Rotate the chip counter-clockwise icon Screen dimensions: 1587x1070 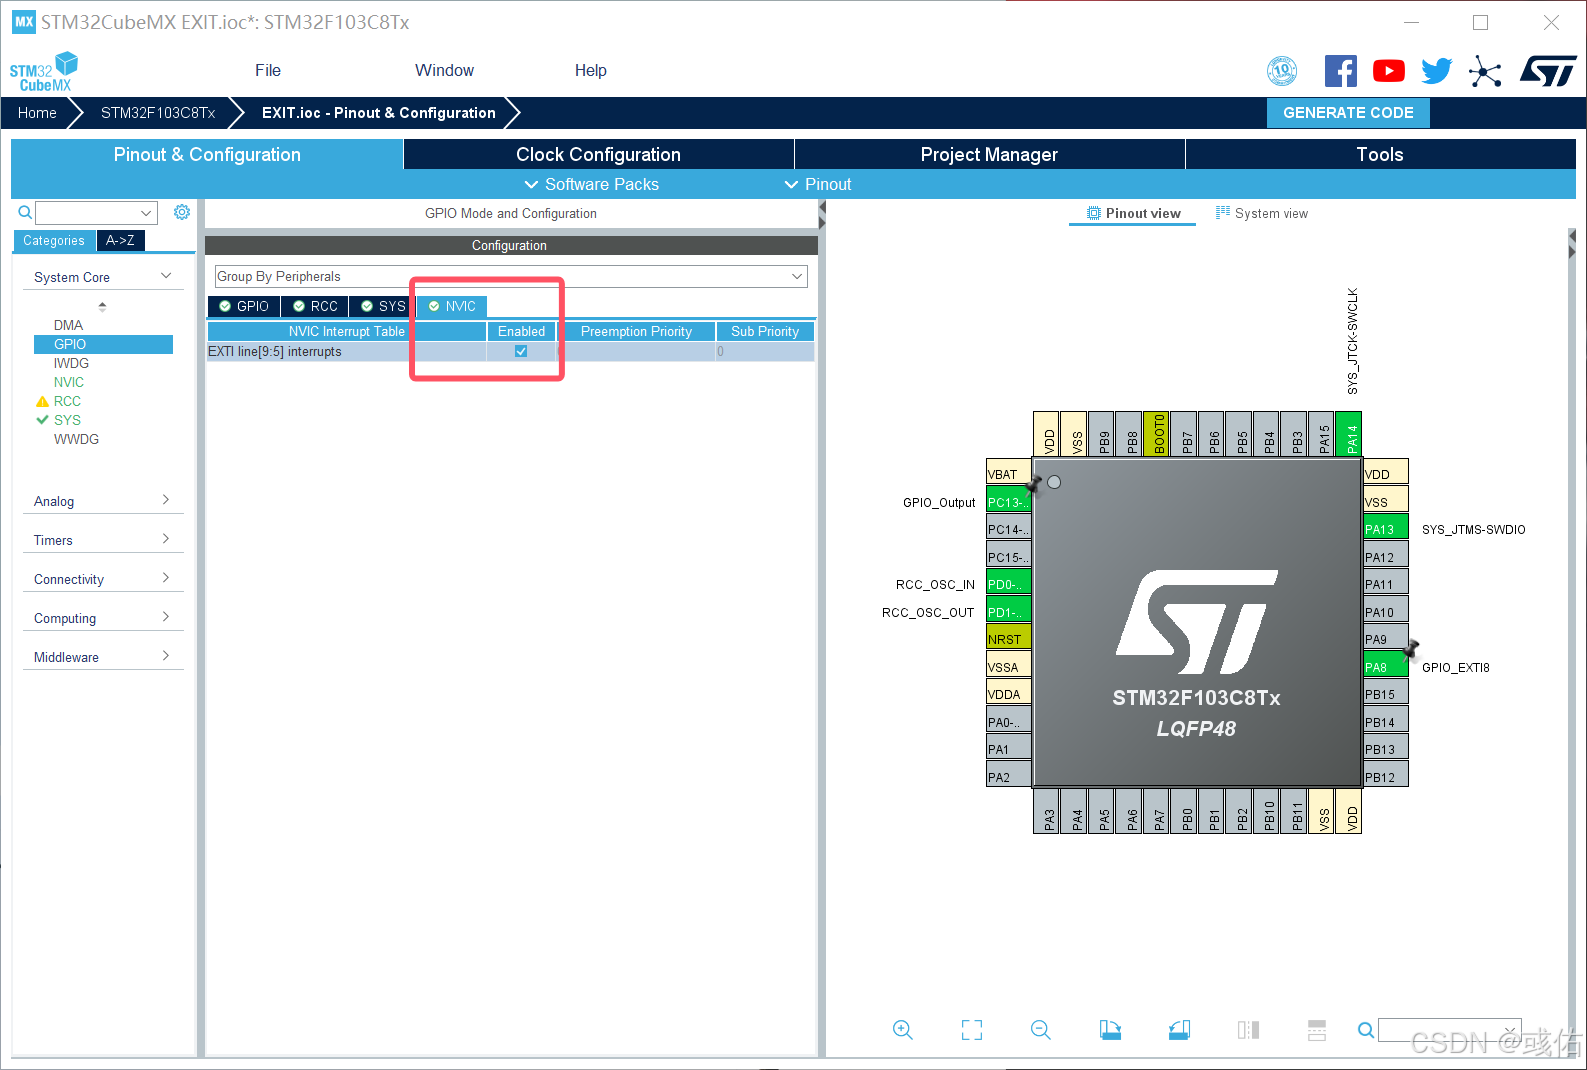pos(1179,1030)
